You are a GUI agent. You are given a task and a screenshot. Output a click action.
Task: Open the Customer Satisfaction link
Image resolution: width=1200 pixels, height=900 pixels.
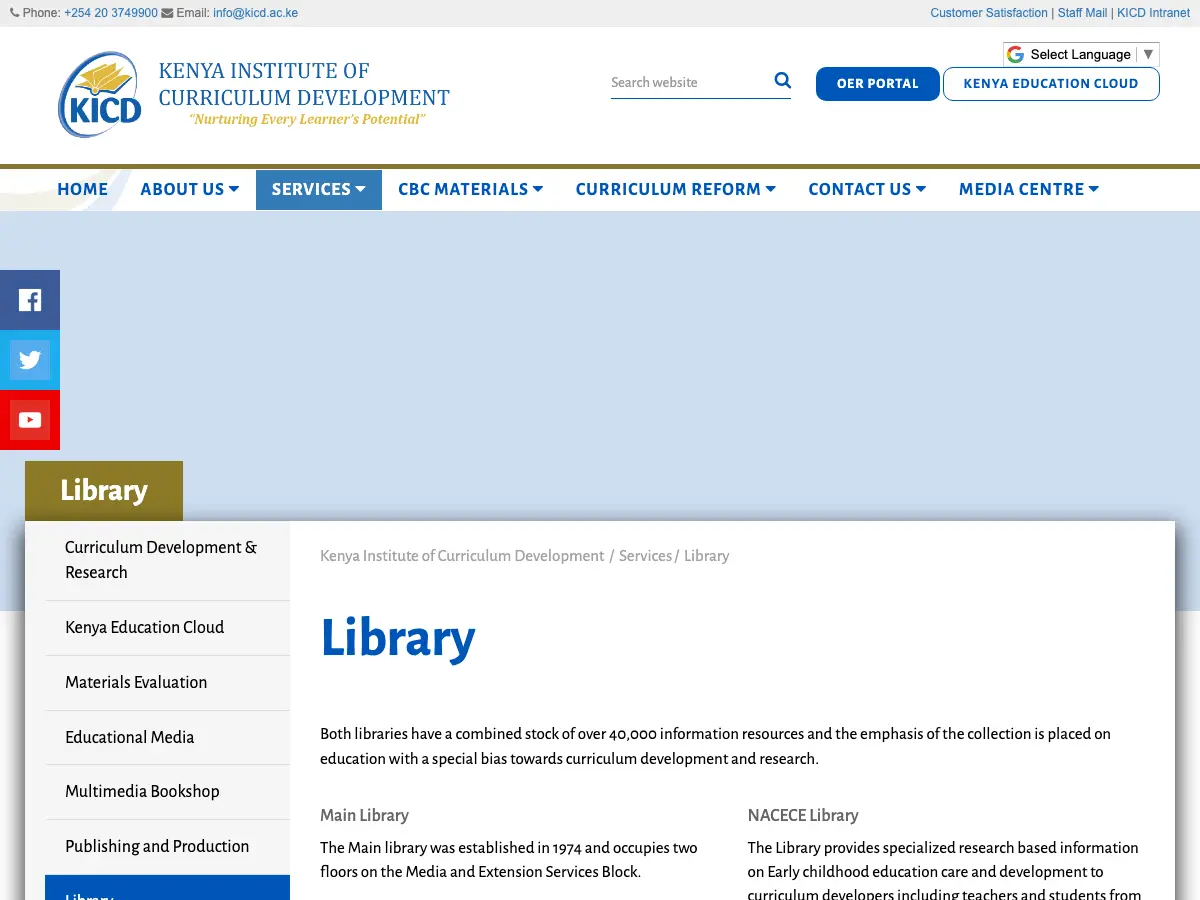989,13
